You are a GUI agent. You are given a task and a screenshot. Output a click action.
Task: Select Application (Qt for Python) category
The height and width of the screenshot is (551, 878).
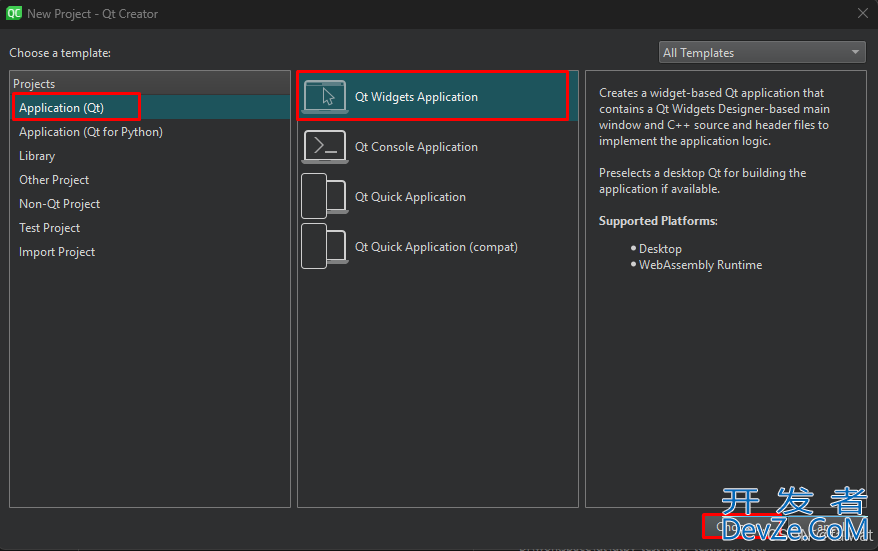[x=151, y=132]
